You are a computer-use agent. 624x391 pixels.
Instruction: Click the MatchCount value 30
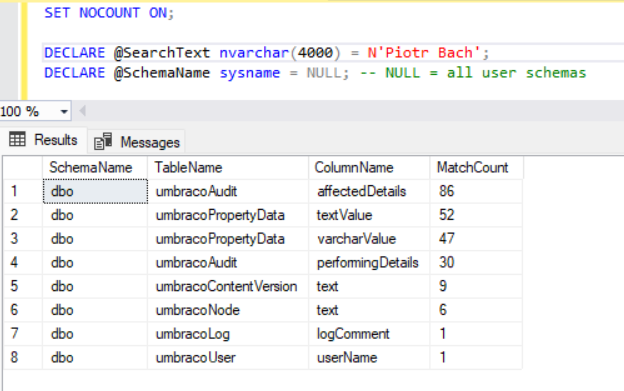[476, 263]
